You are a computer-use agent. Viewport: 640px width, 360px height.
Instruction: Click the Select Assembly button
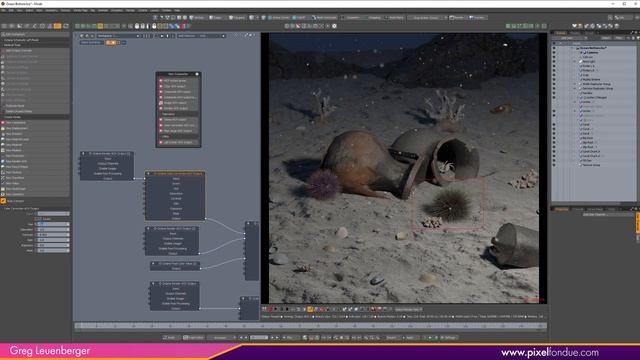[x=92, y=42]
